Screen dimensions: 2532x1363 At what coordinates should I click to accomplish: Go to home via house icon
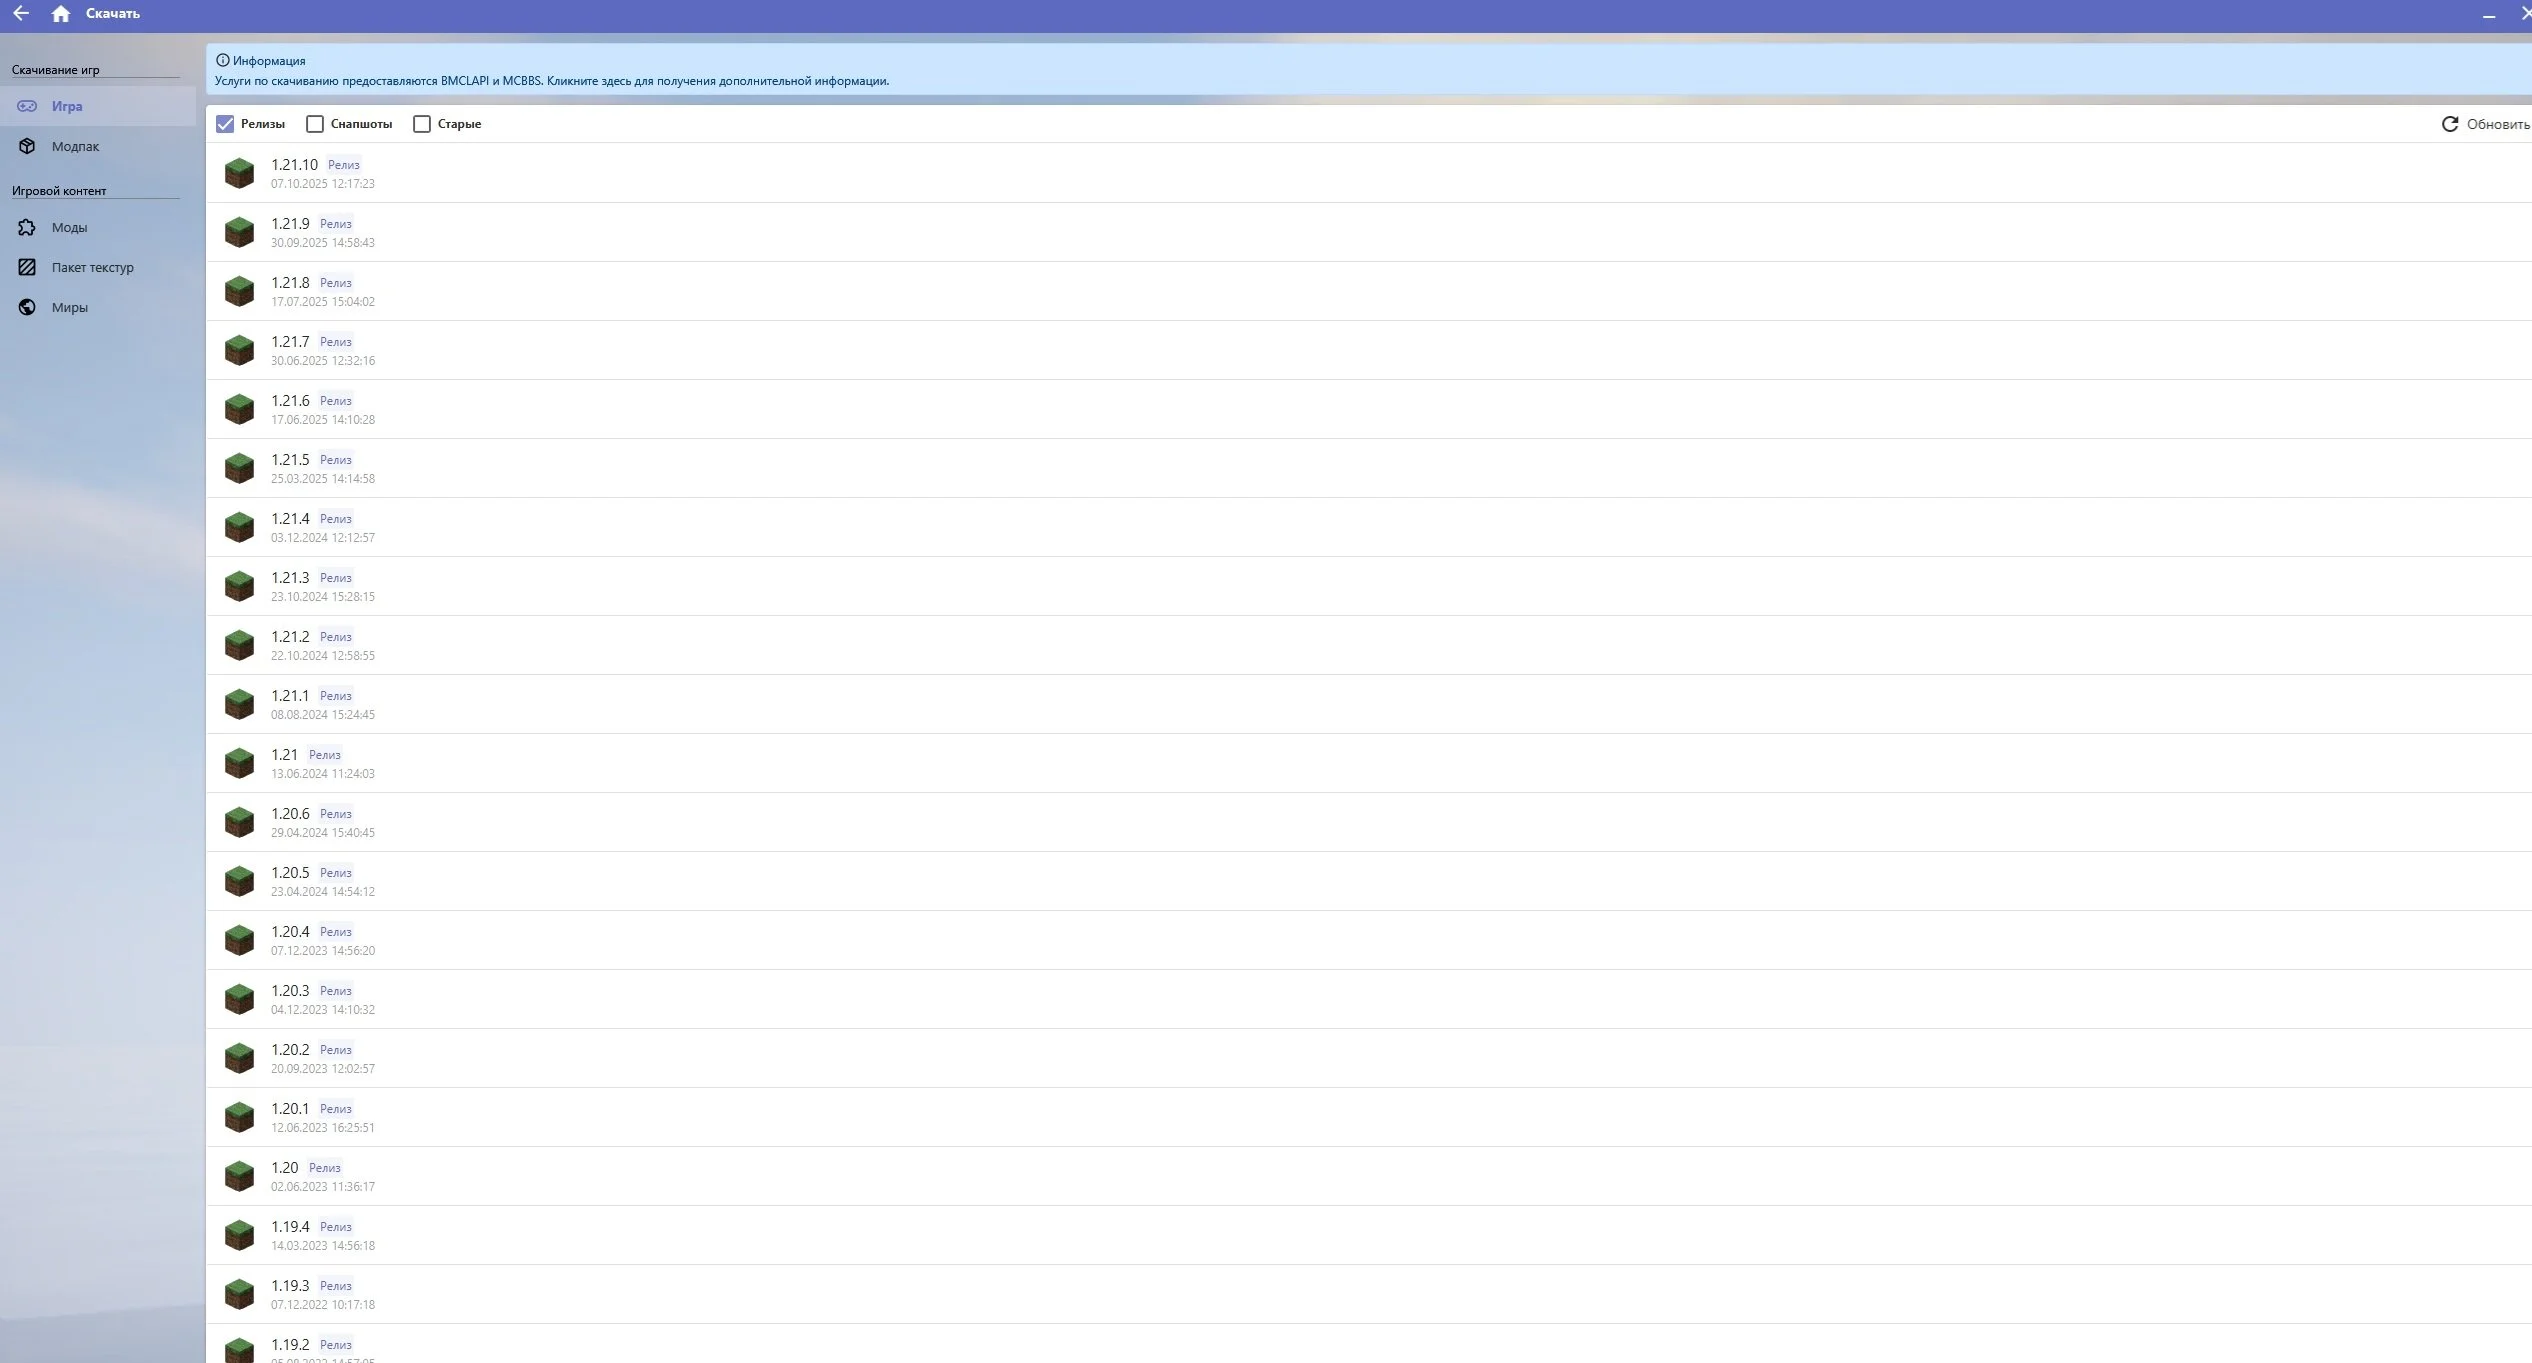[61, 13]
